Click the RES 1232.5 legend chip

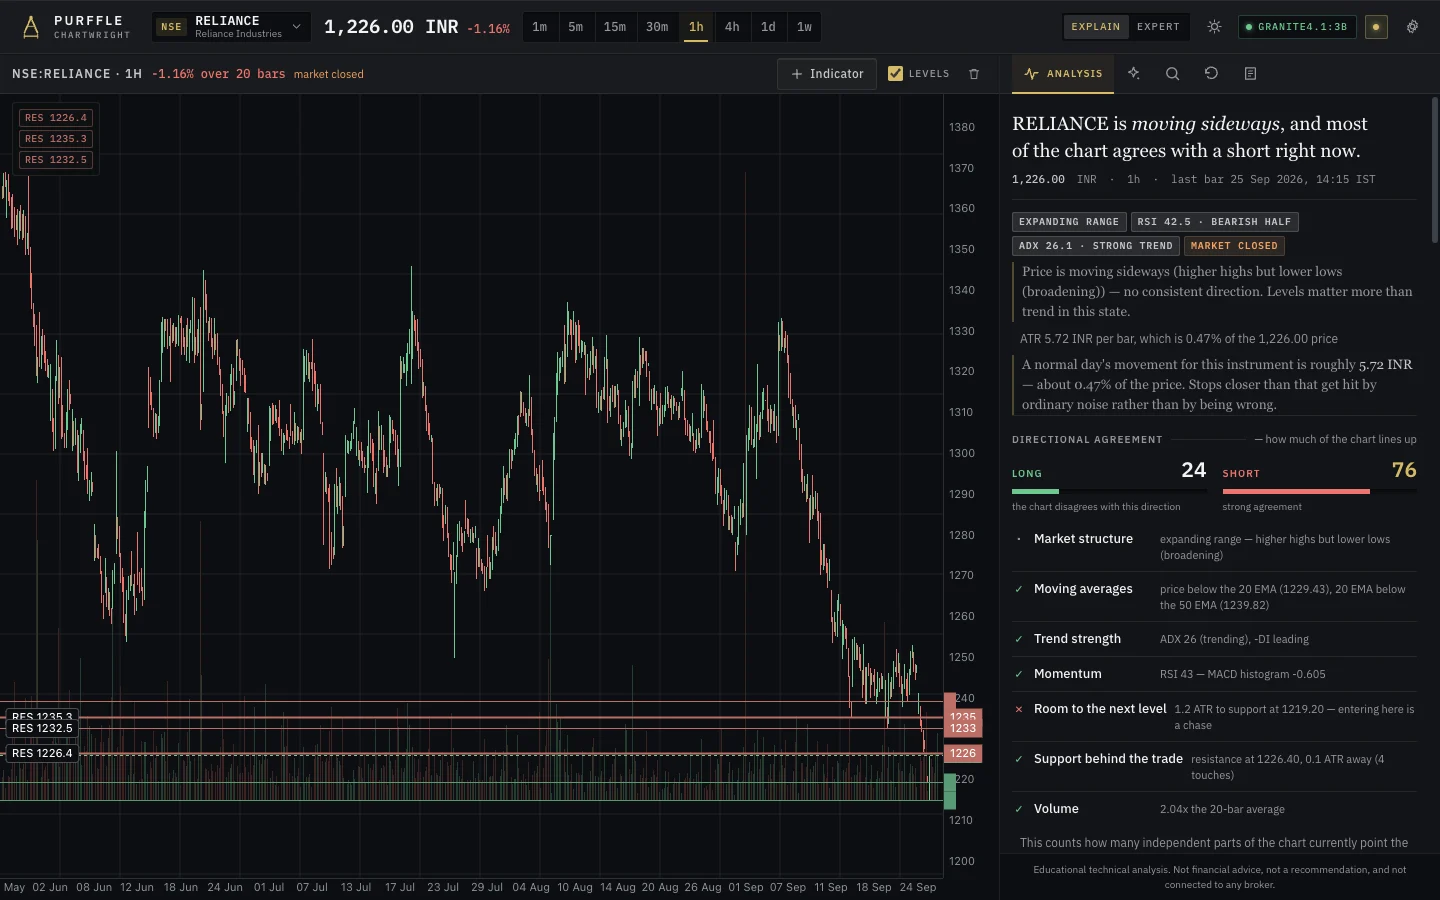click(56, 160)
